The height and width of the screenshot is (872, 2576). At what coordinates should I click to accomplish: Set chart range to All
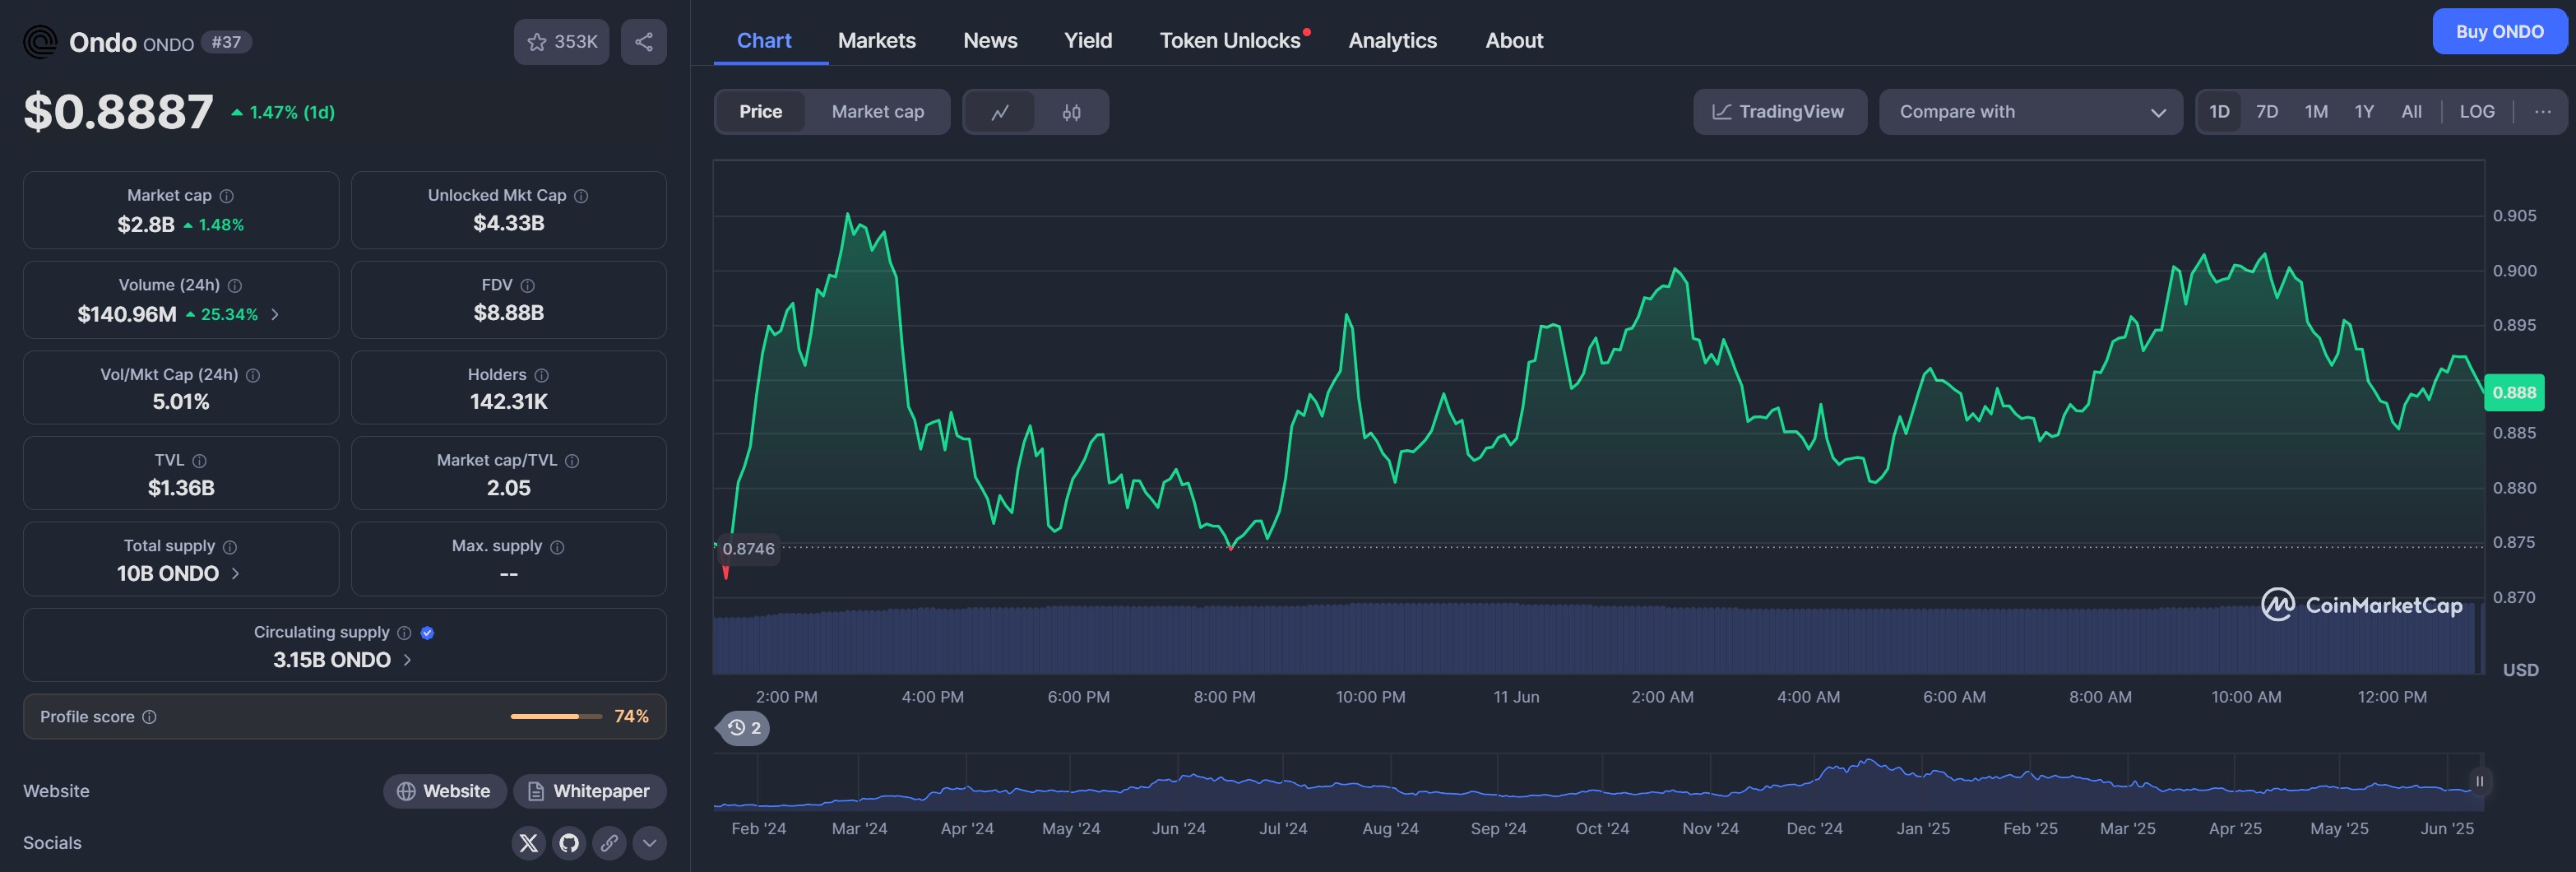pos(2412,112)
